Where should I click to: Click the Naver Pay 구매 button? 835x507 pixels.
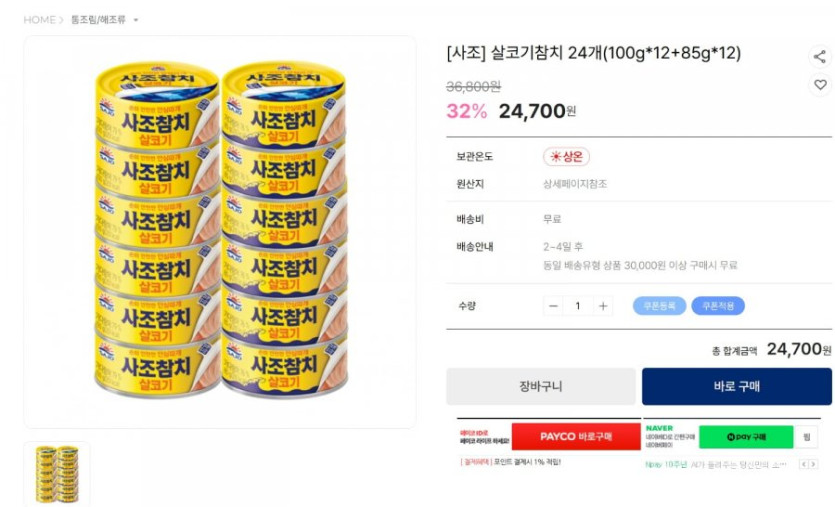(x=745, y=437)
